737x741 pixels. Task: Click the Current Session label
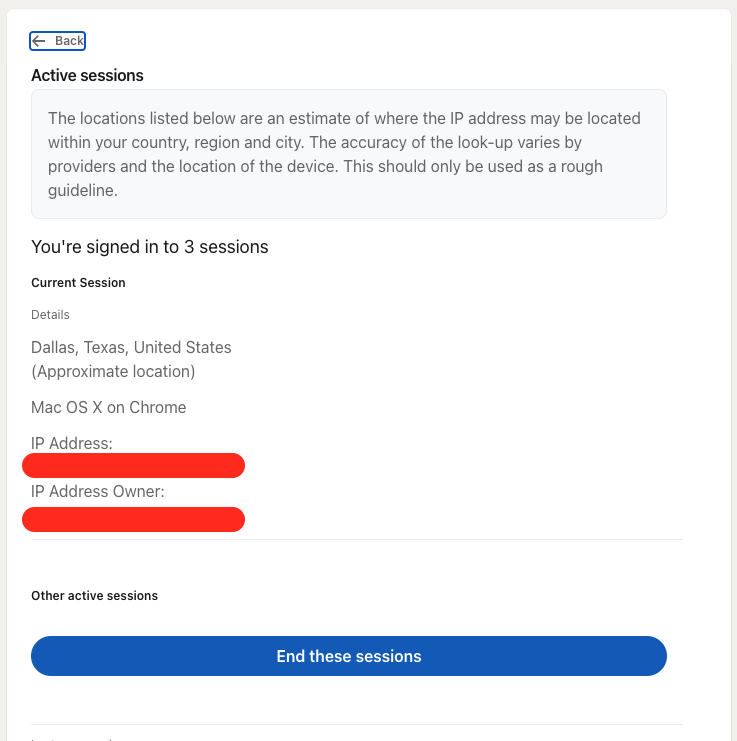78,283
